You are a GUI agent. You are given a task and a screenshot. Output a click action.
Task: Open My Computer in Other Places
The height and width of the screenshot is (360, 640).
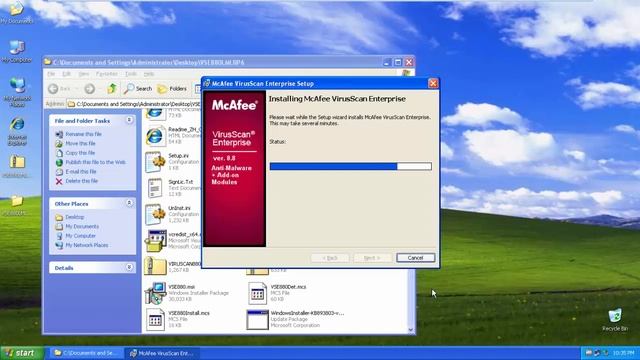pos(80,236)
